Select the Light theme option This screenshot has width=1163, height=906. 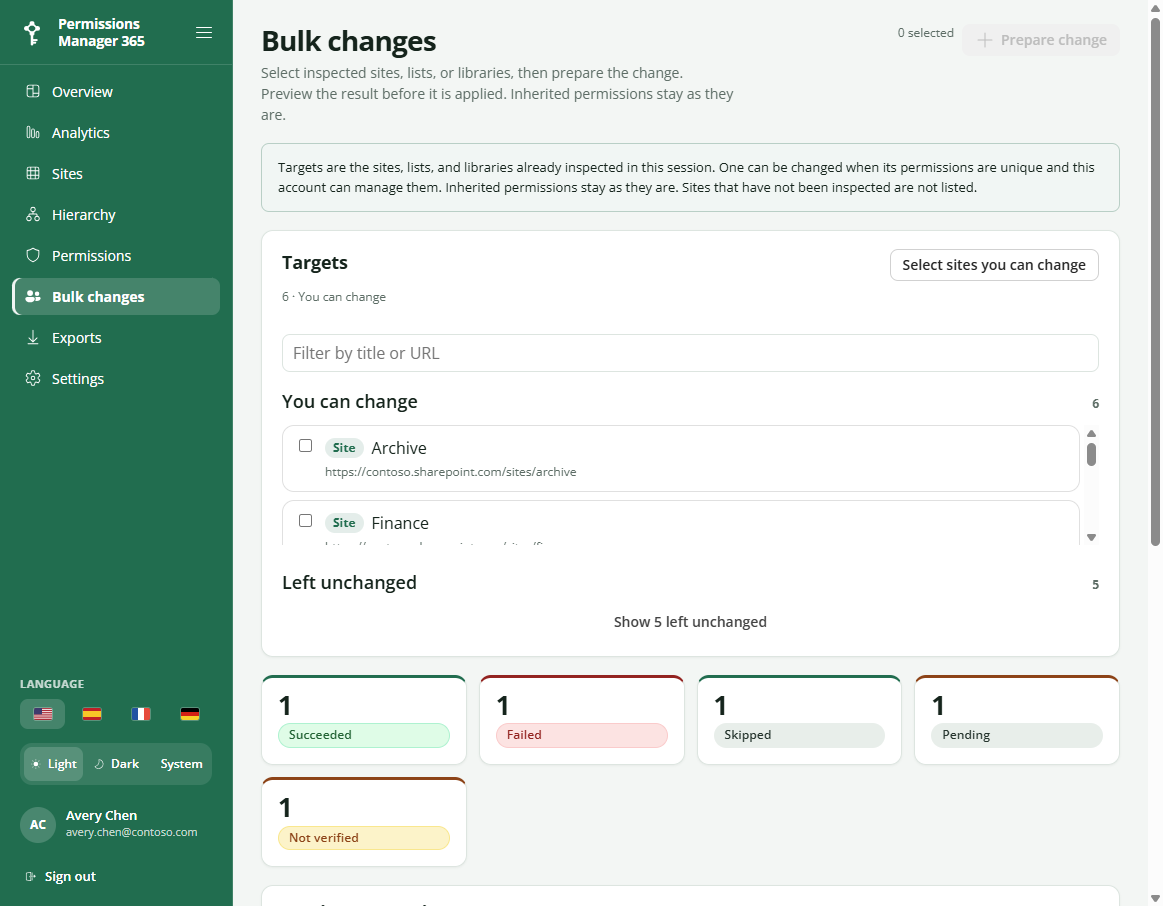point(53,764)
